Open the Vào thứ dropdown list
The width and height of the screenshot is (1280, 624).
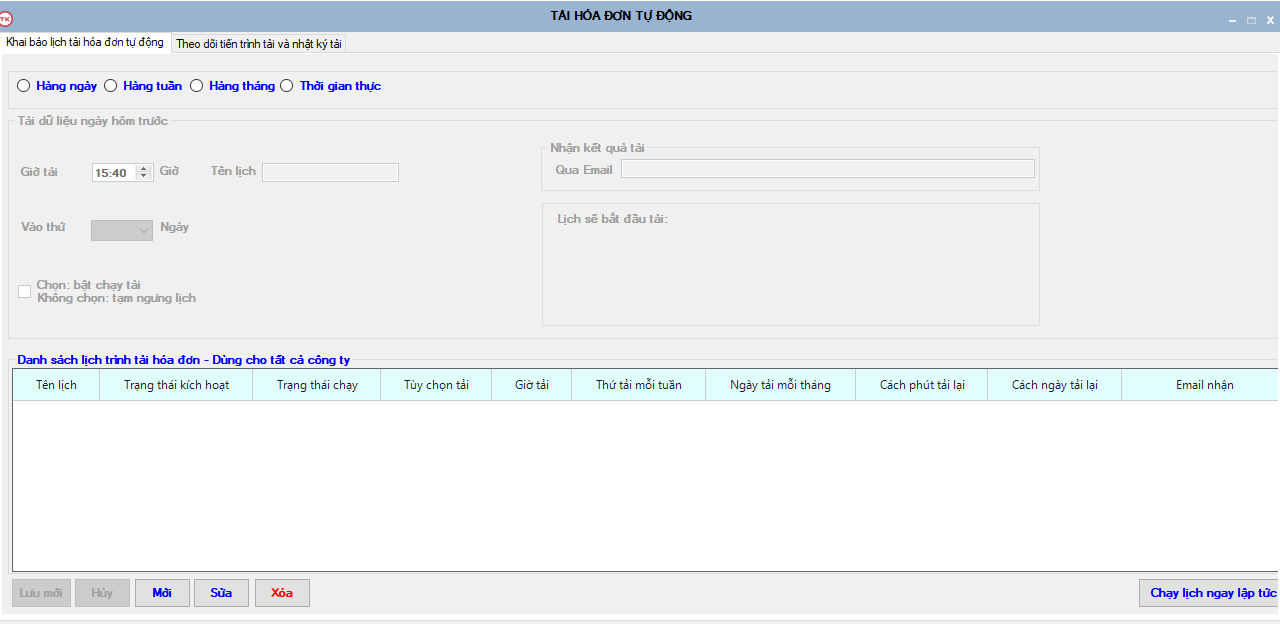coord(122,230)
